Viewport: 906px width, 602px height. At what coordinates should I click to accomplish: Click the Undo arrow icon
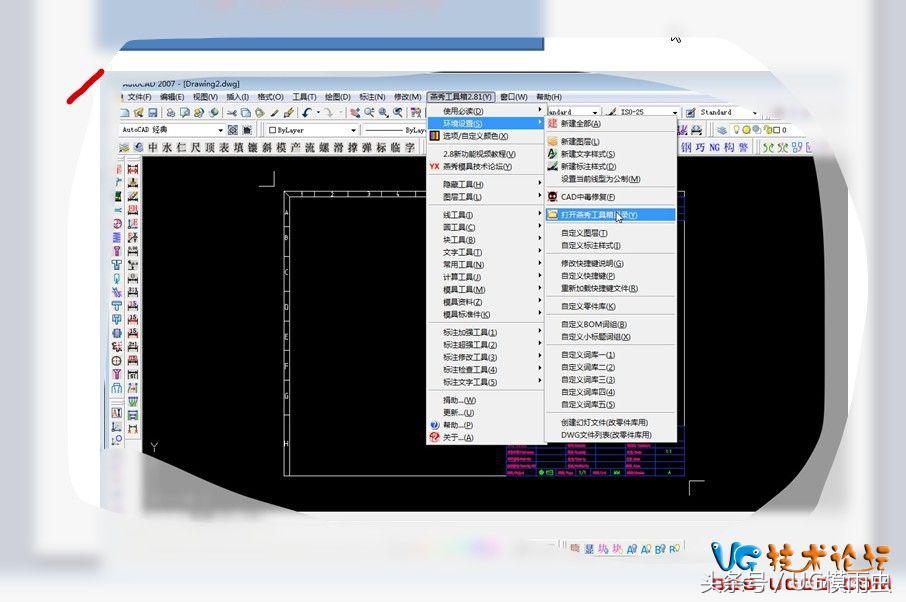[x=307, y=113]
